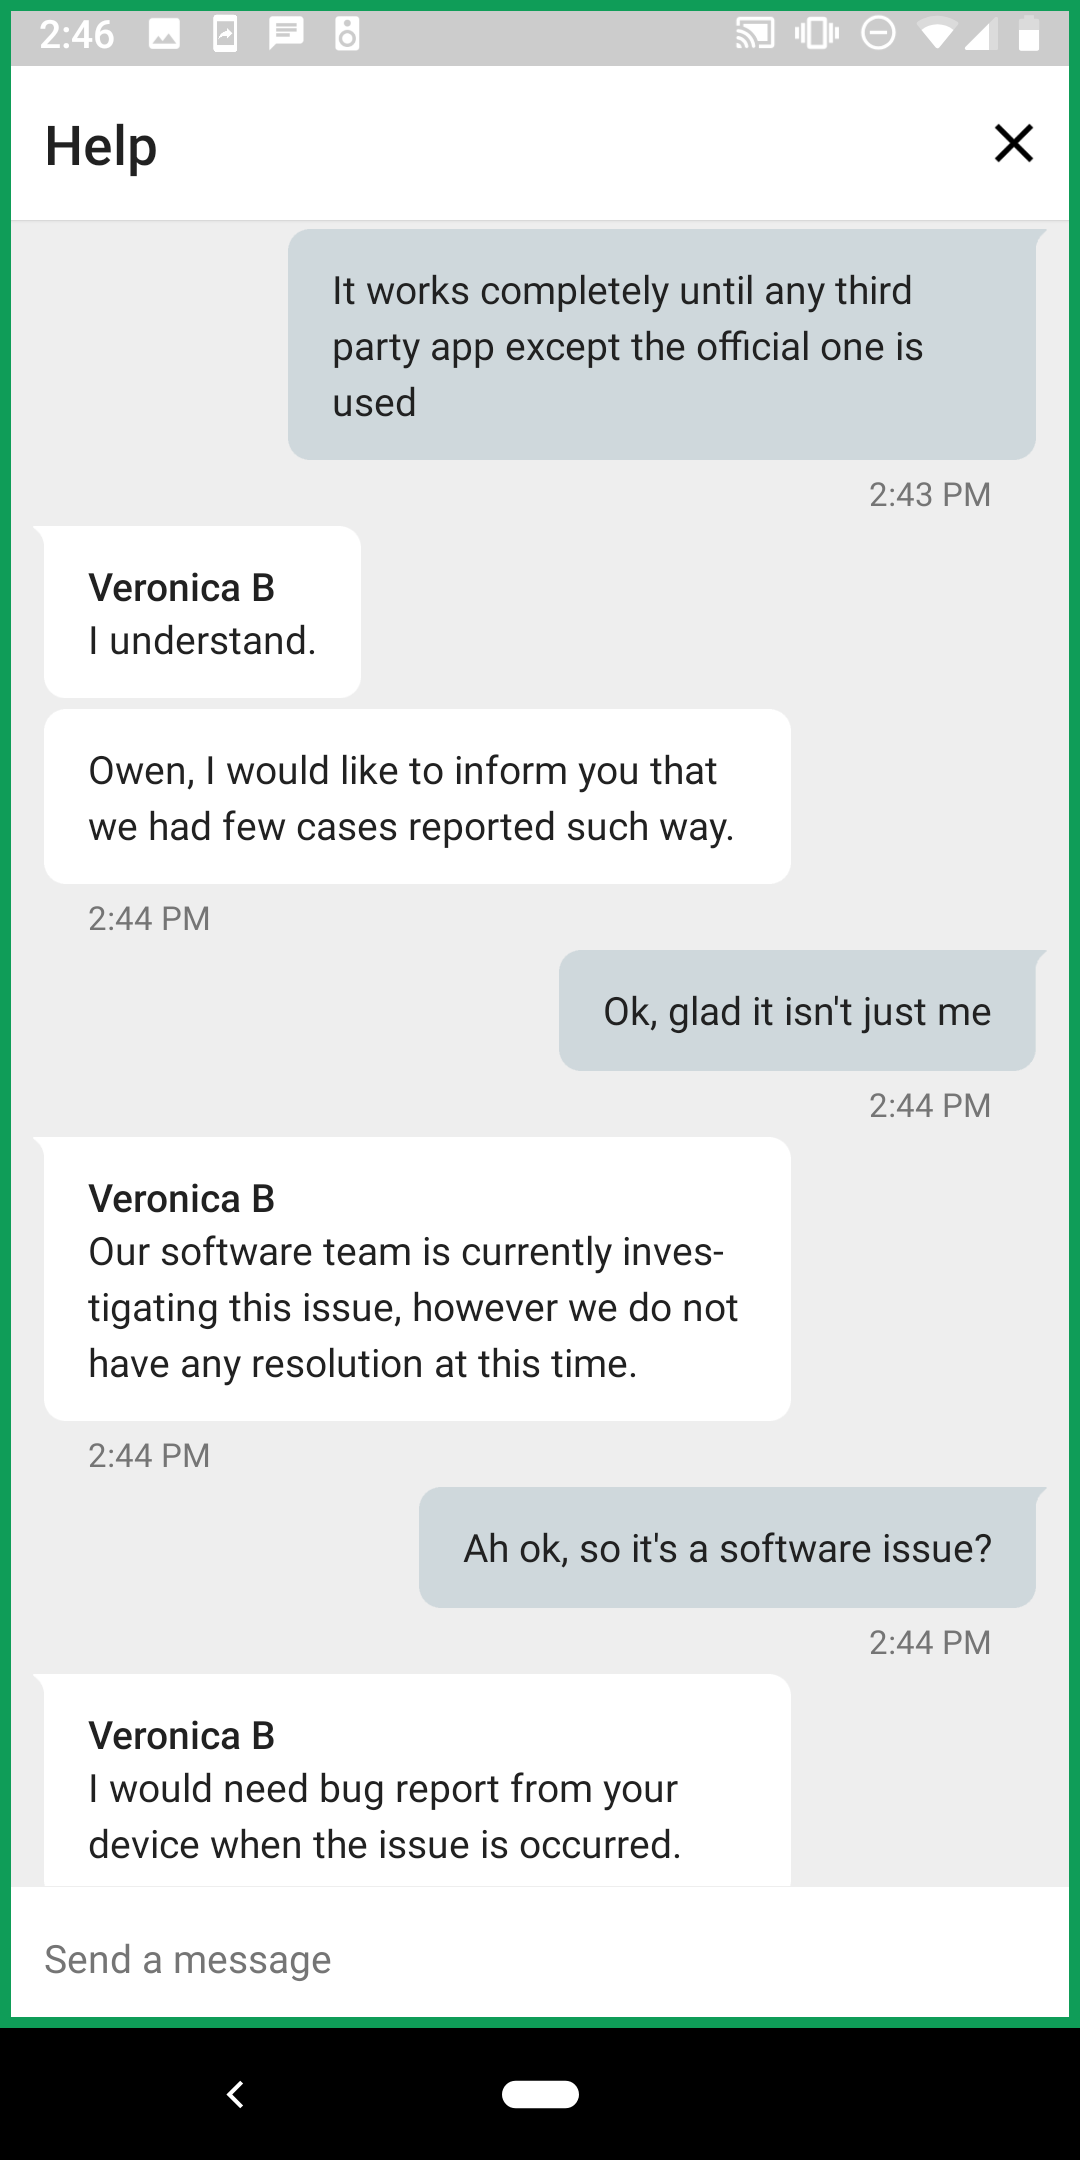Tap the "would need bug report" message
Viewport: 1080px width, 2160px height.
(417, 1788)
